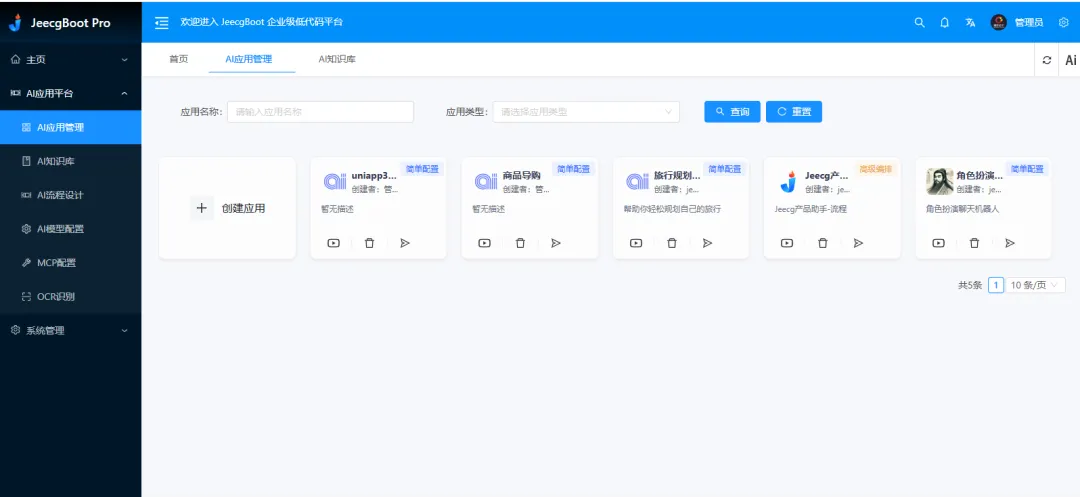Expand the 主页 sidebar menu

[70, 60]
